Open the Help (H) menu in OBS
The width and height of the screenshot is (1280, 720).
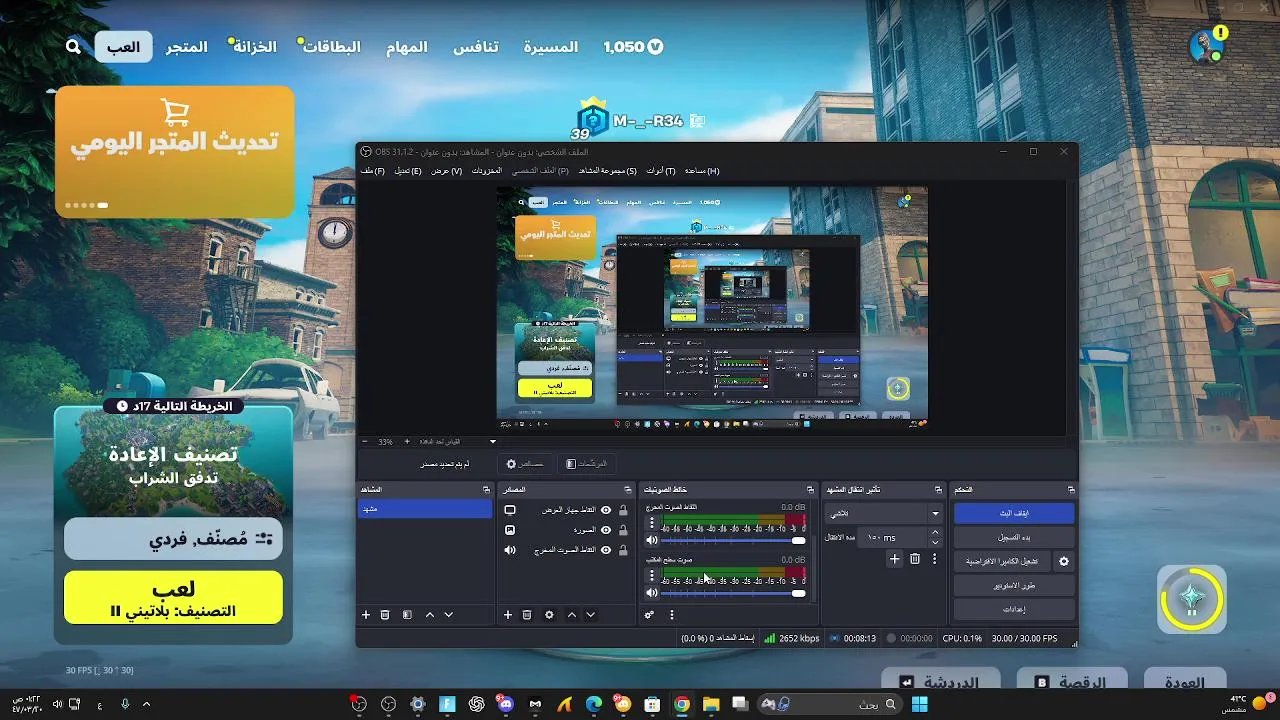(x=701, y=171)
